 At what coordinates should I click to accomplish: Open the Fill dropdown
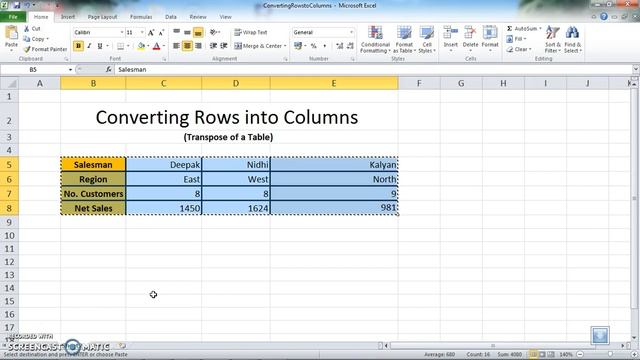pos(517,39)
